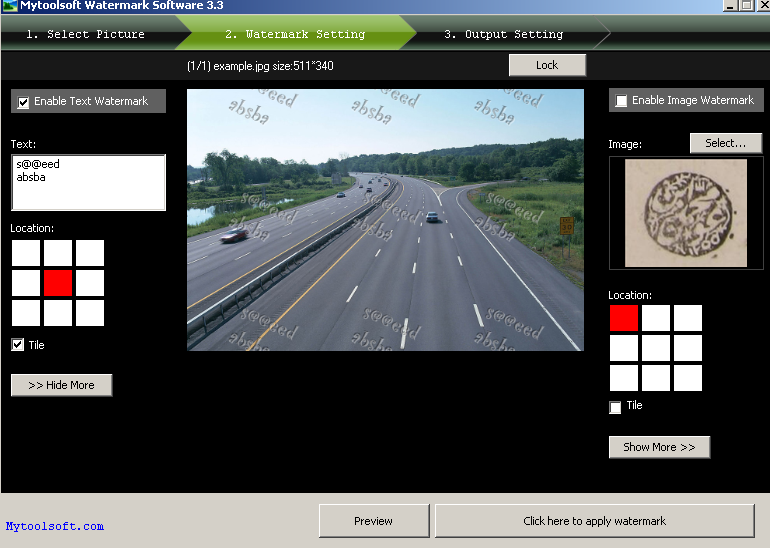
Task: Select top-right location cell for image watermark
Action: point(688,318)
